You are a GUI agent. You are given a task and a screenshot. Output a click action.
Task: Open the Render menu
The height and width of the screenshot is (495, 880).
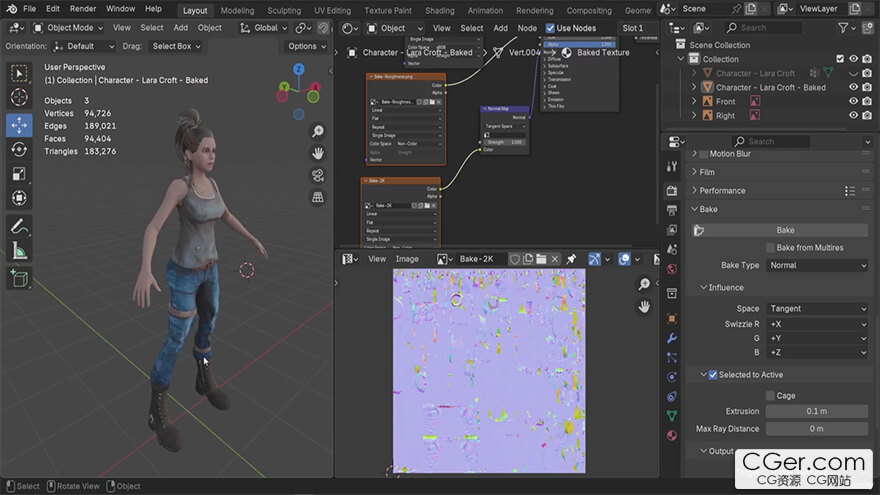point(83,9)
